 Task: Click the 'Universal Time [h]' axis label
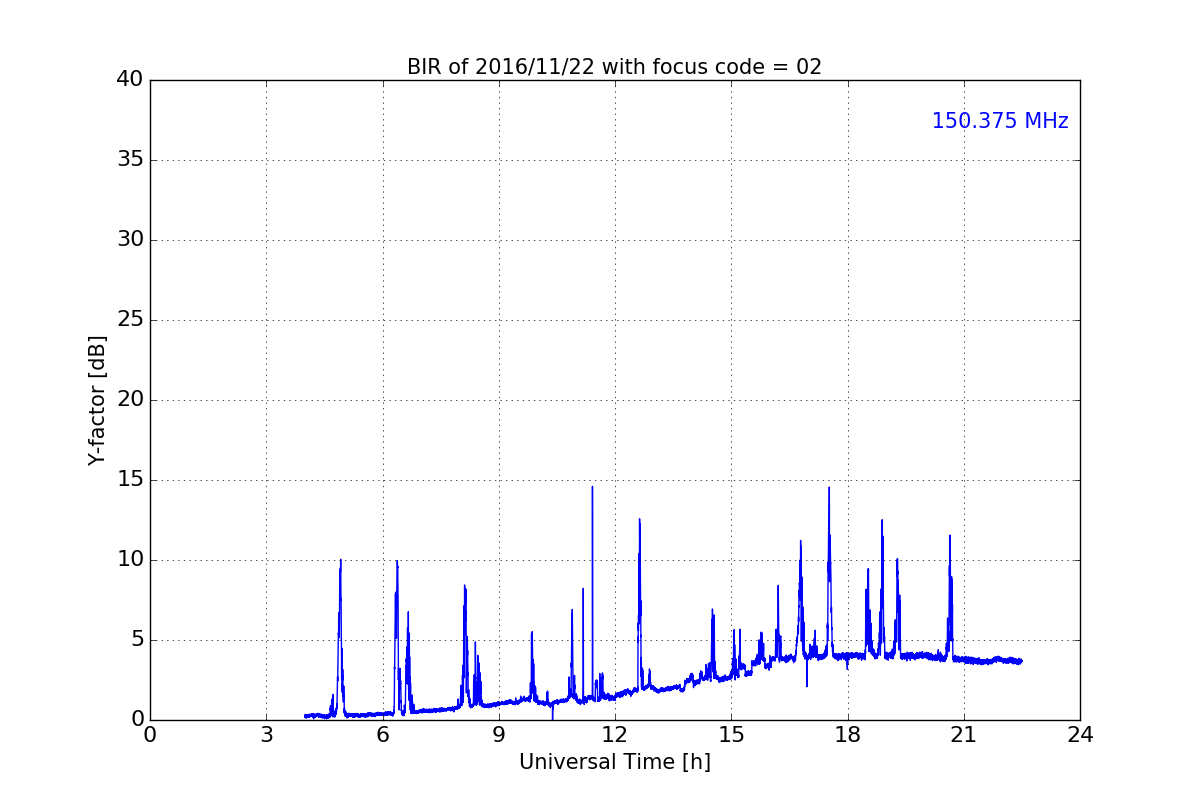point(615,762)
